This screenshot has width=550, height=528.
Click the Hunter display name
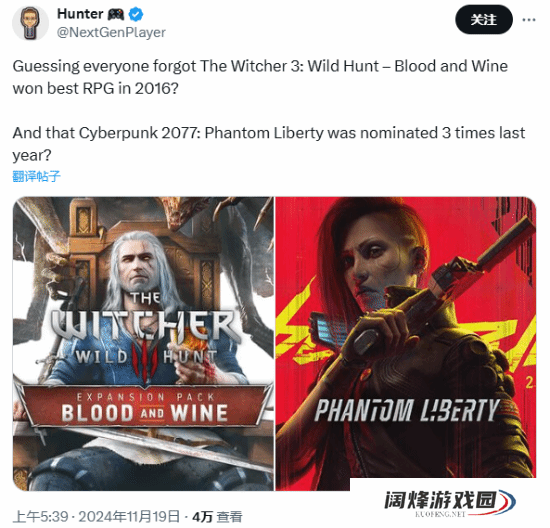(80, 14)
